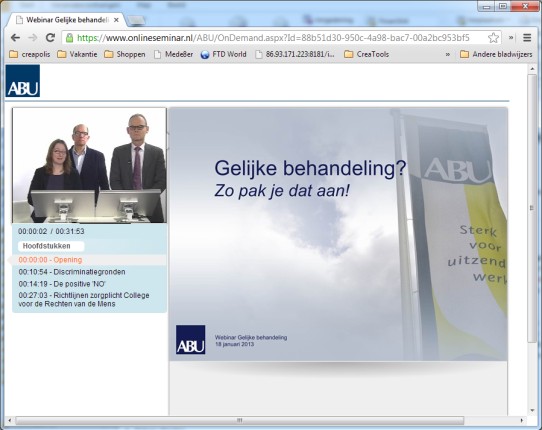Jump to chapter 00:10:54 Discriminatiegronden
The height and width of the screenshot is (430, 542).
(x=72, y=272)
